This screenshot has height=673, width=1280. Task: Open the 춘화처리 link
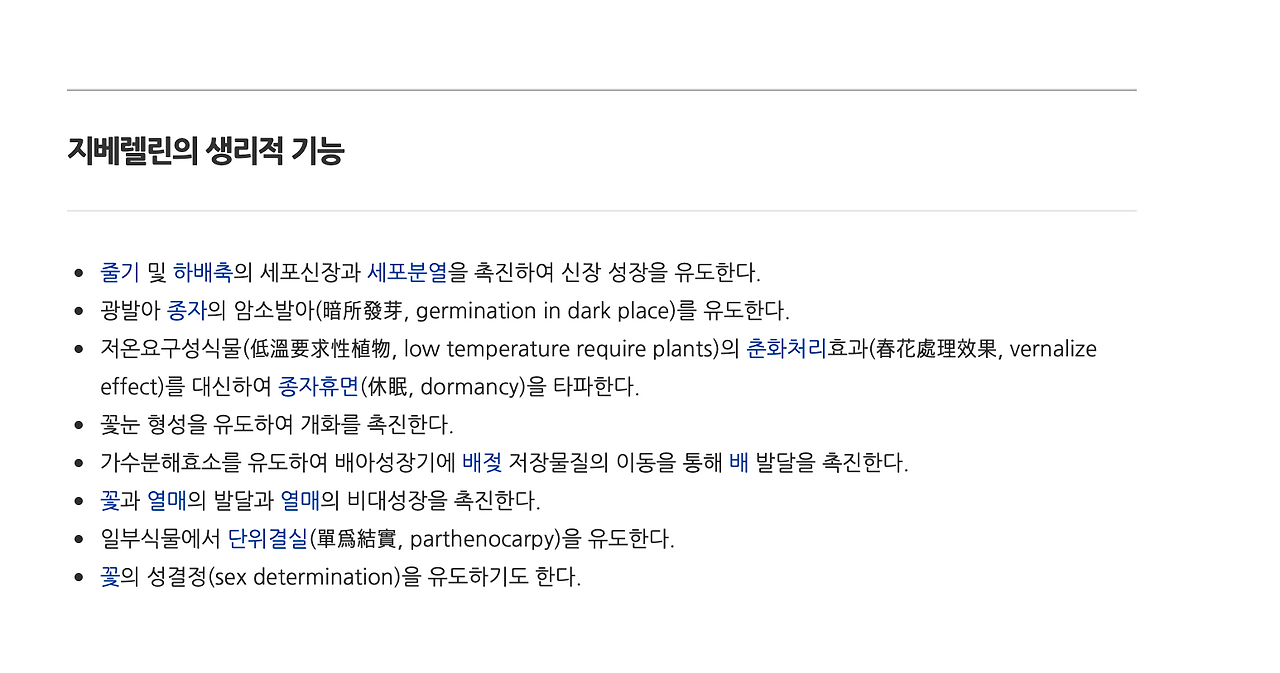[x=787, y=349]
